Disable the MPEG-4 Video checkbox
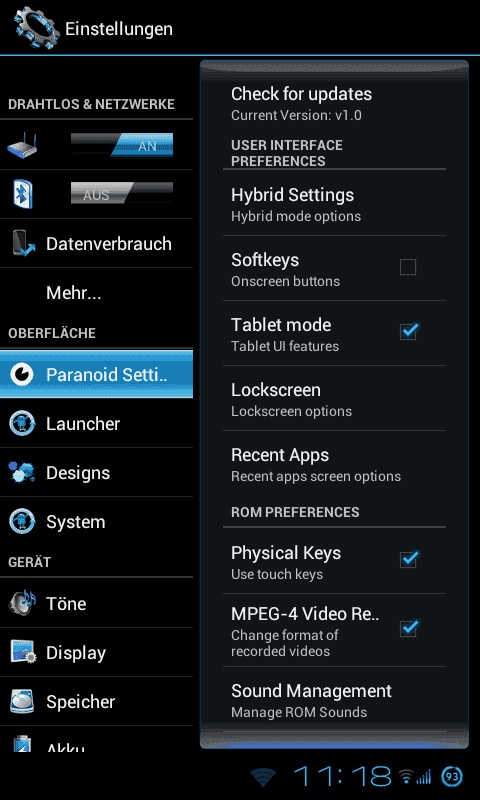The width and height of the screenshot is (480, 800). [409, 629]
